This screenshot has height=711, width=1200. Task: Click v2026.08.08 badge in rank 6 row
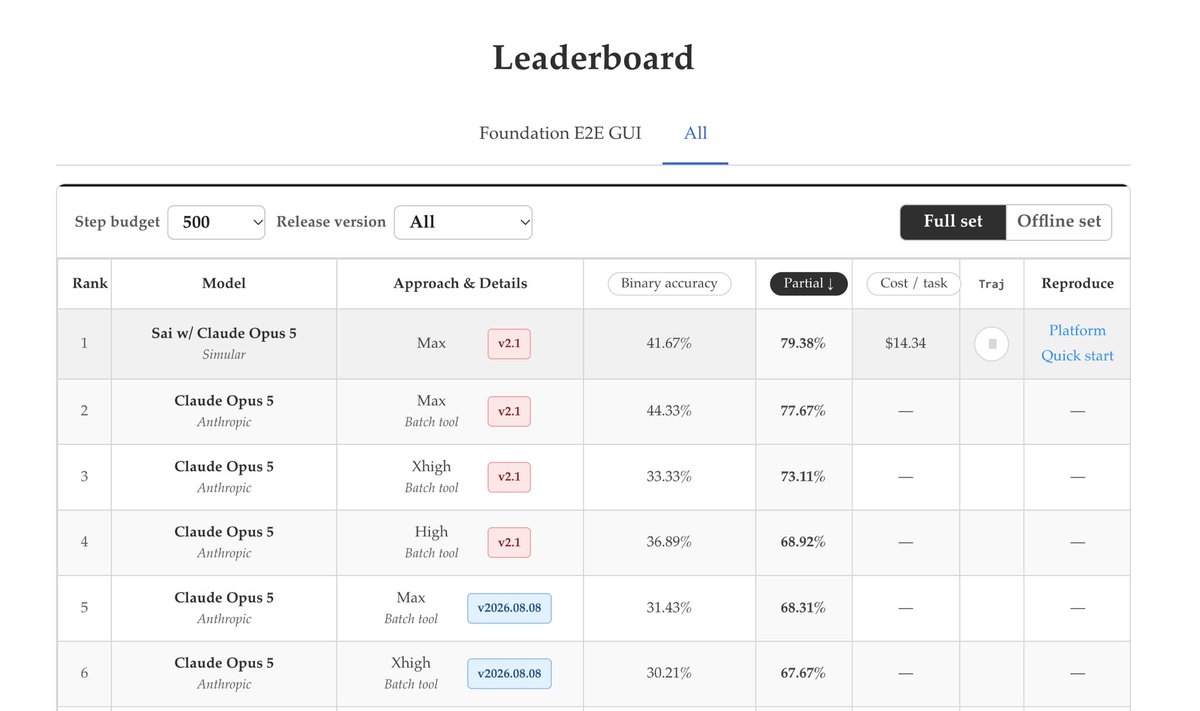click(x=509, y=674)
